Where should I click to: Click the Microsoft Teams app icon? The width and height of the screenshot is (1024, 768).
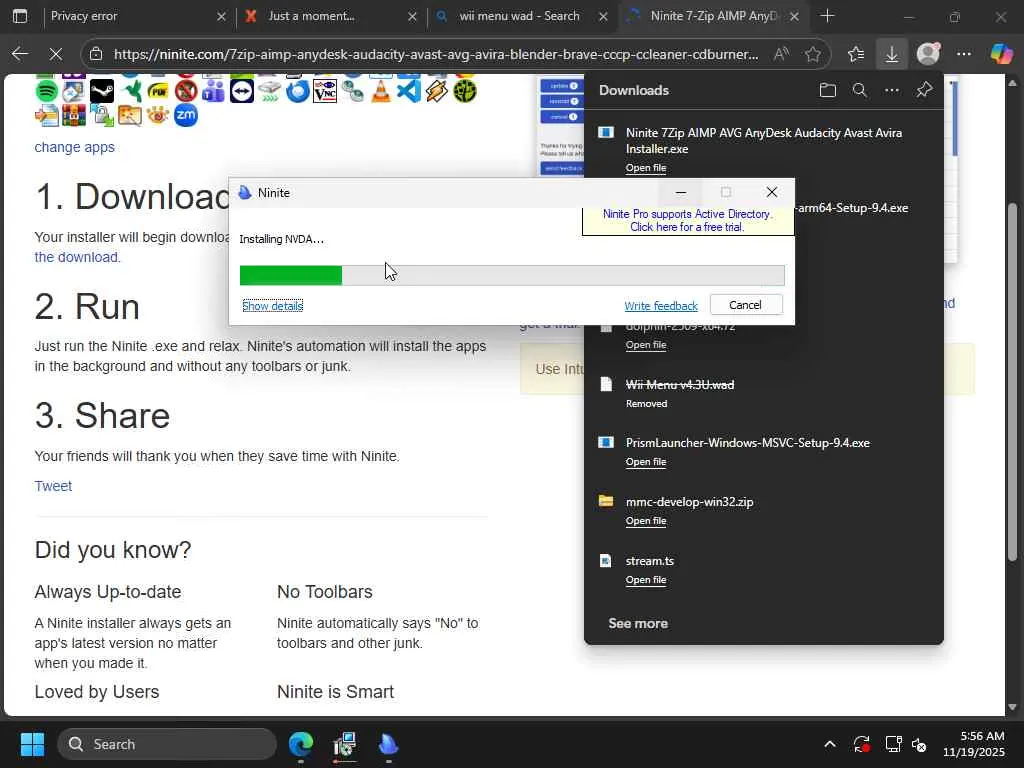pyautogui.click(x=214, y=91)
